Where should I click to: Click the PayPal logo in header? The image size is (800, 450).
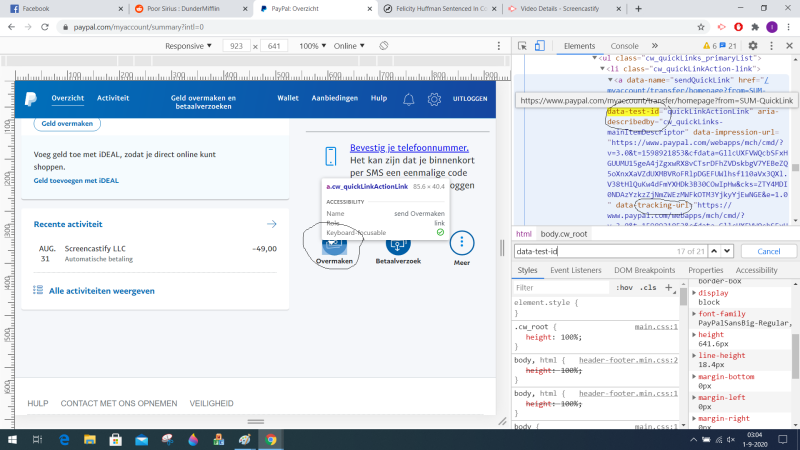pyautogui.click(x=30, y=99)
